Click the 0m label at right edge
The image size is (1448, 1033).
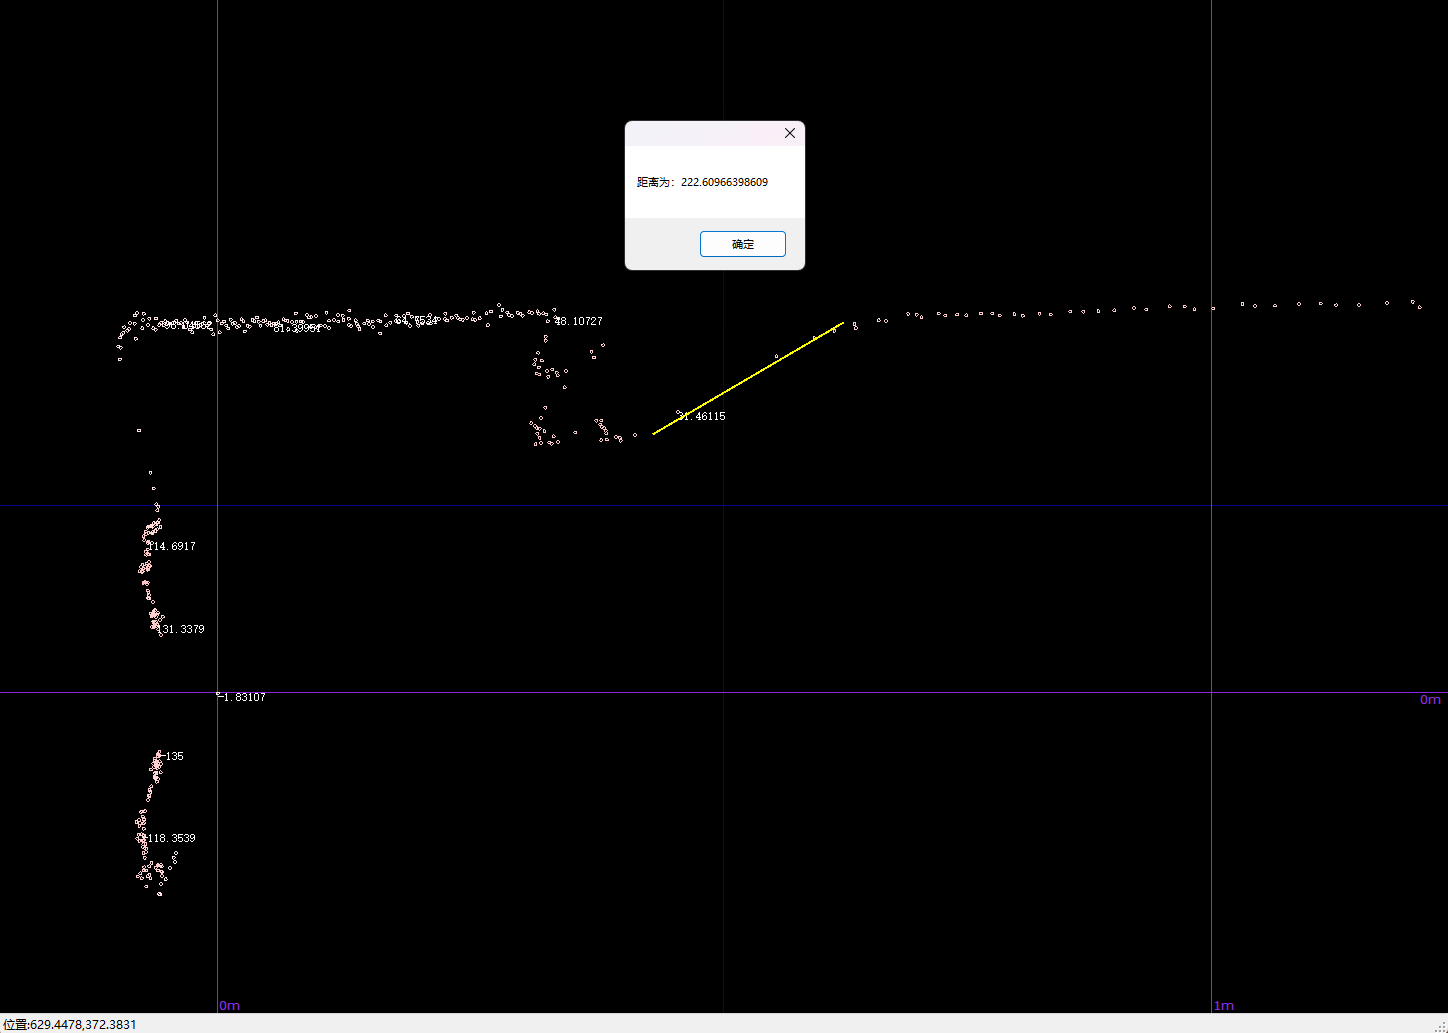tap(1430, 700)
